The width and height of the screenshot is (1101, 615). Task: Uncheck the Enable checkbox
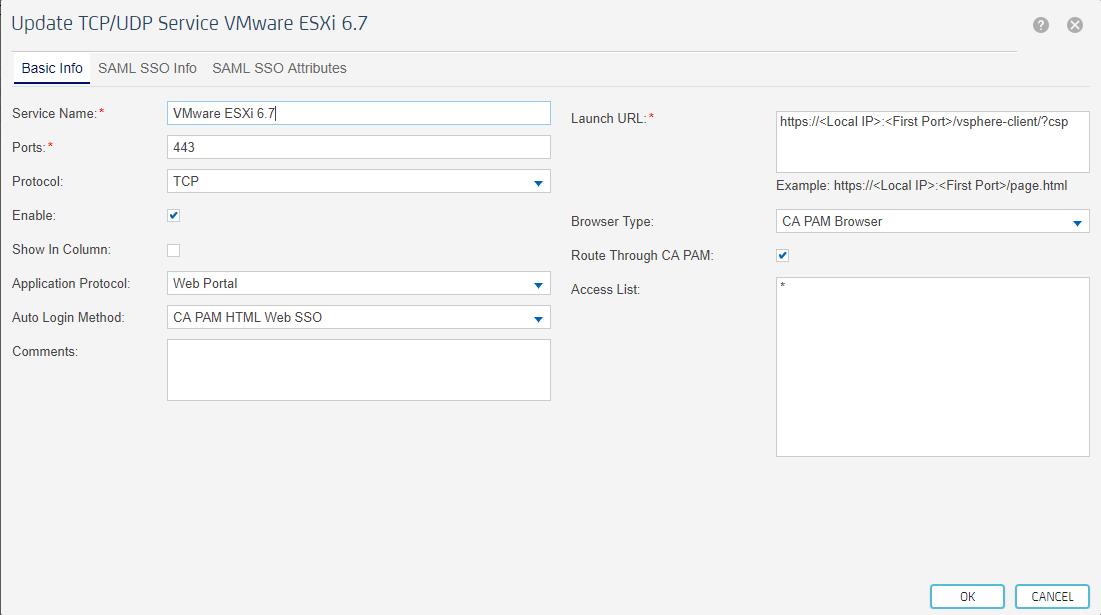point(174,215)
